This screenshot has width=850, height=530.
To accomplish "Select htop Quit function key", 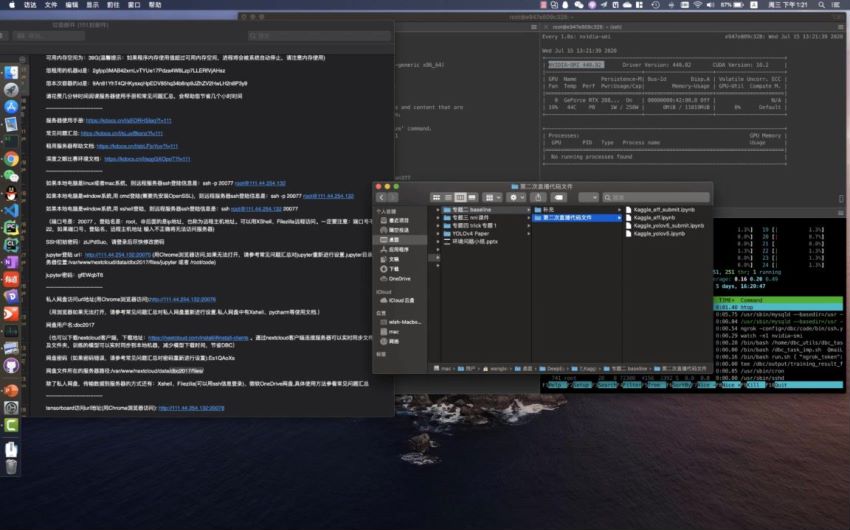I will [x=807, y=385].
